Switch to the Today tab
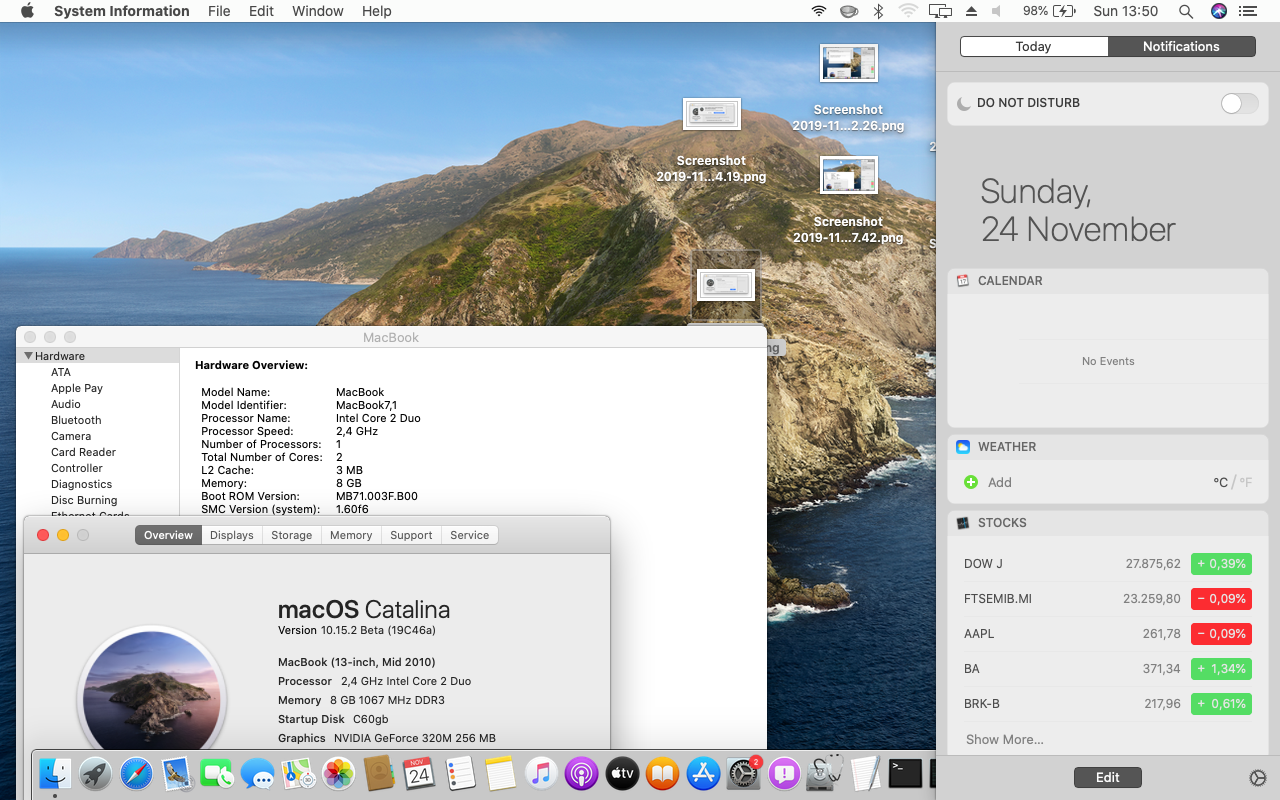 pyautogui.click(x=1034, y=46)
